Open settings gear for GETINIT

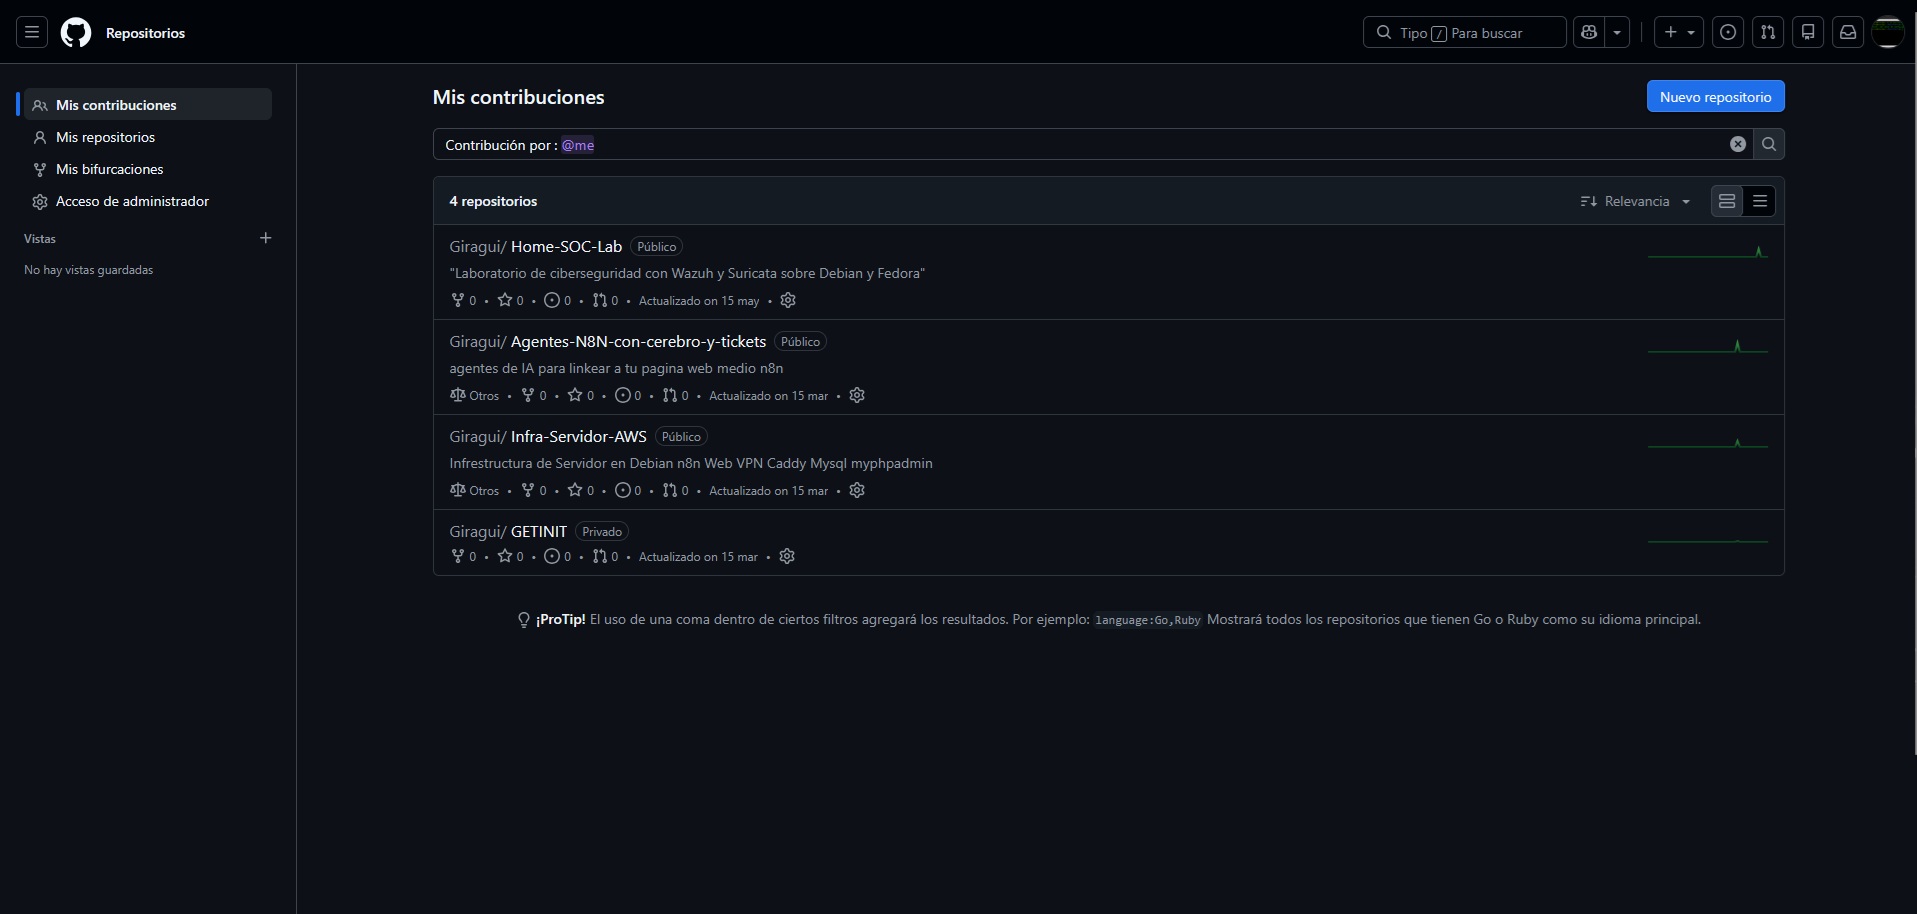pyautogui.click(x=787, y=556)
